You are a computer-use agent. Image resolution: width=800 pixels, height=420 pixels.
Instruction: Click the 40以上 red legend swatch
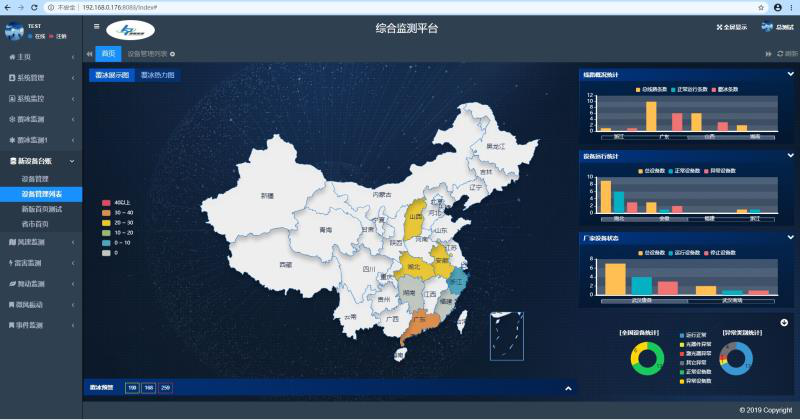pos(106,203)
